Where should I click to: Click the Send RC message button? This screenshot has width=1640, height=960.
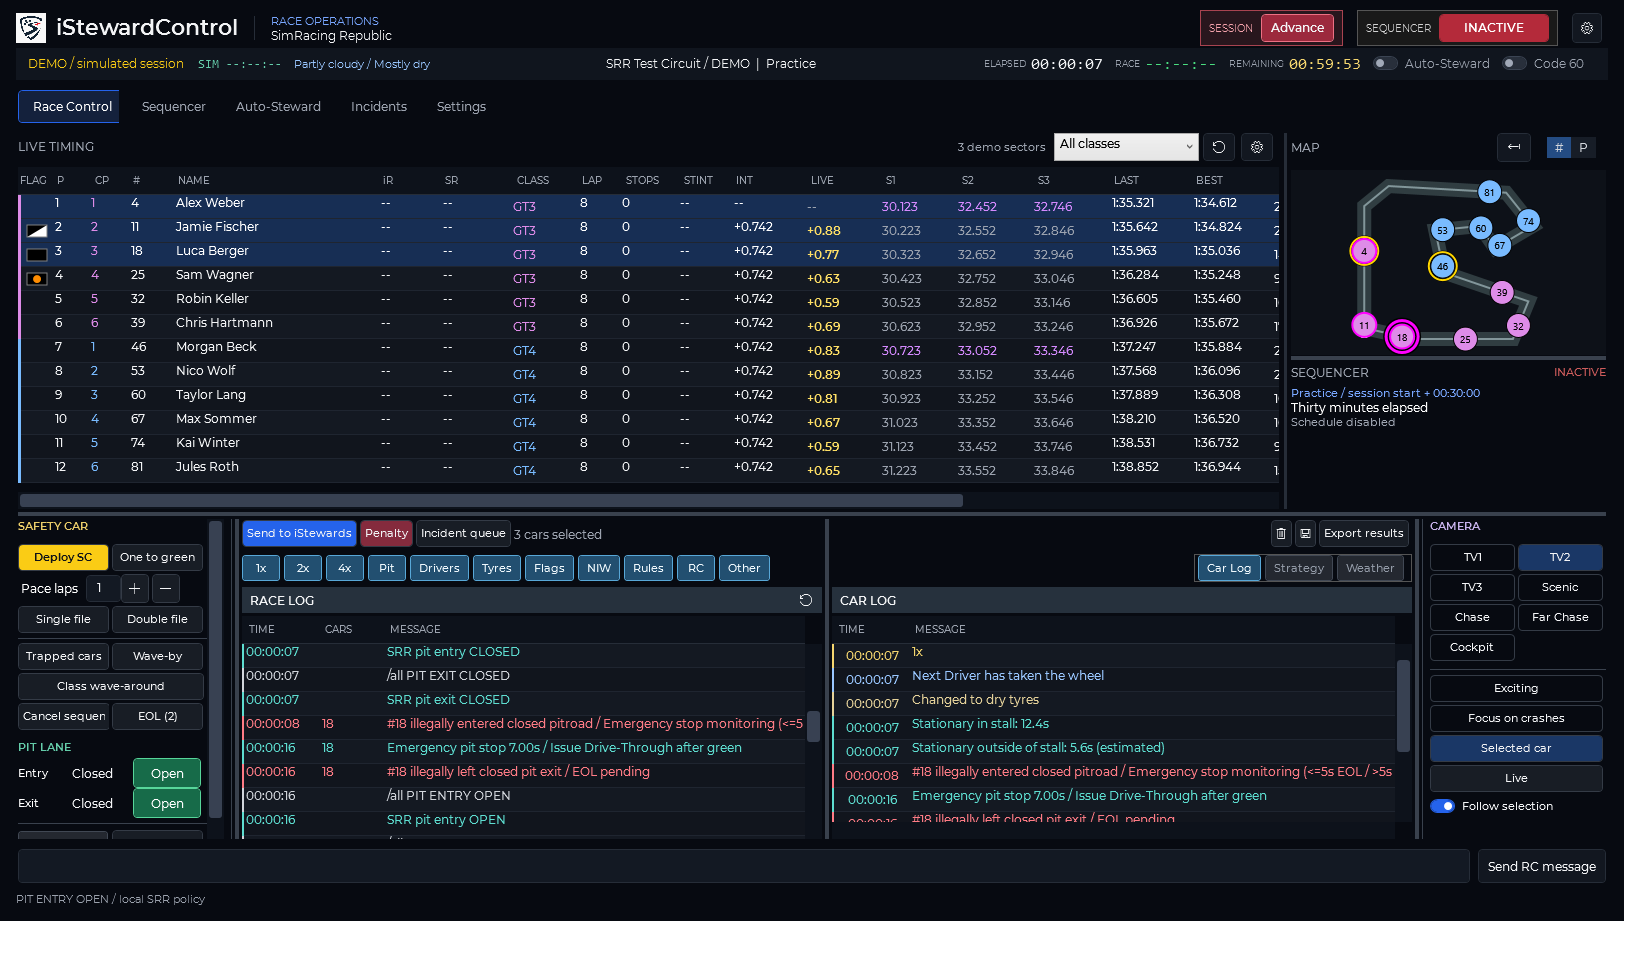[1541, 866]
